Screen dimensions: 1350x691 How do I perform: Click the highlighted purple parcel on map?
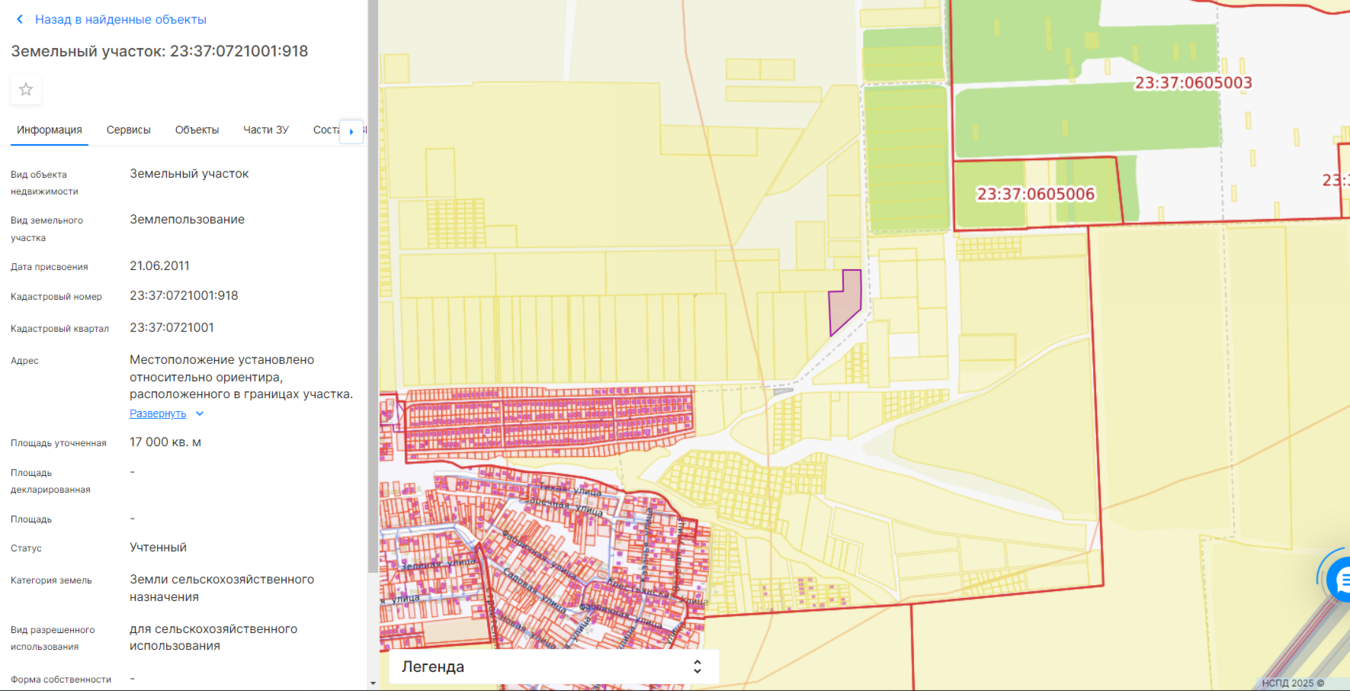(843, 304)
